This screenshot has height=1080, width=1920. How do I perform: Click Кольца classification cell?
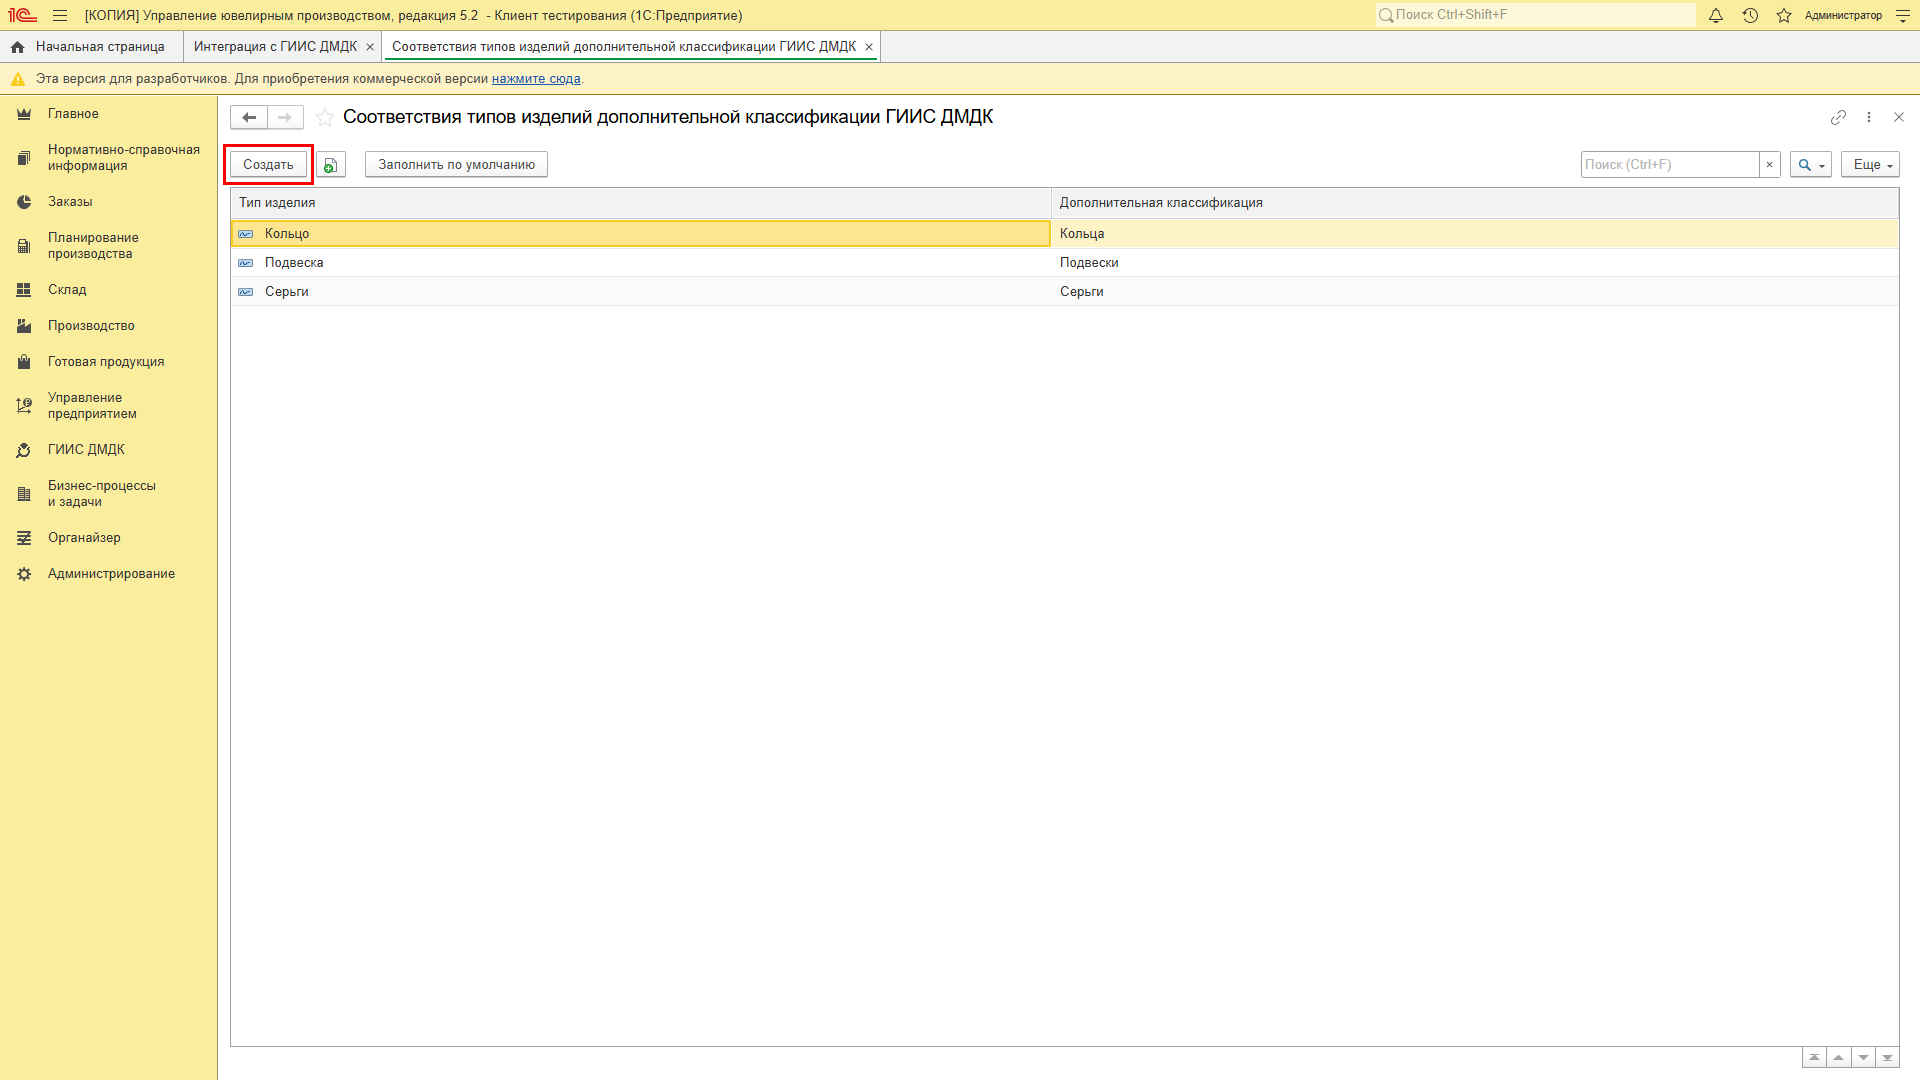1475,234
